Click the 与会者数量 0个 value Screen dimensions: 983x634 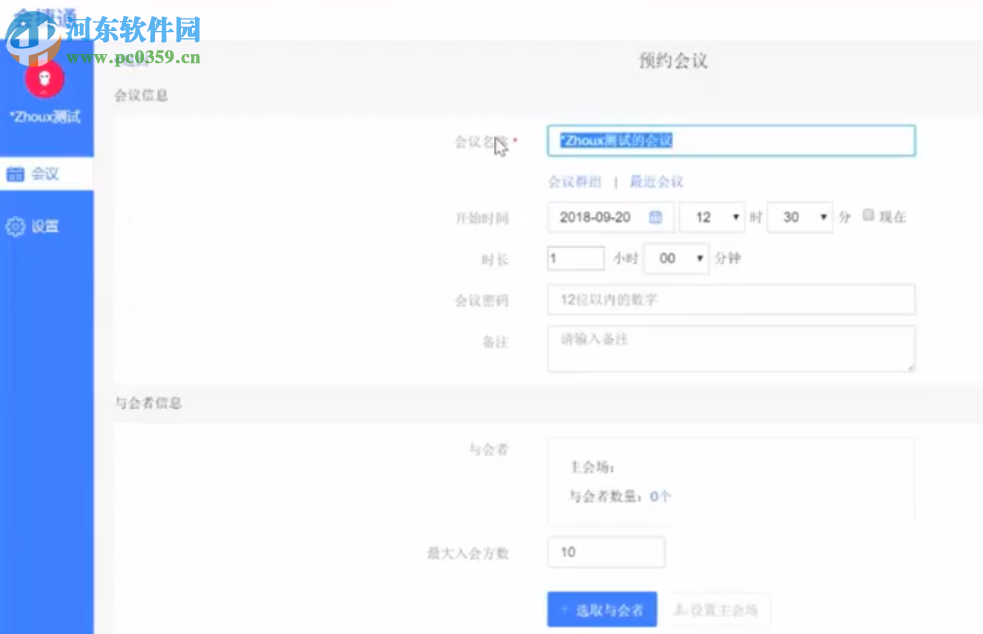(660, 497)
